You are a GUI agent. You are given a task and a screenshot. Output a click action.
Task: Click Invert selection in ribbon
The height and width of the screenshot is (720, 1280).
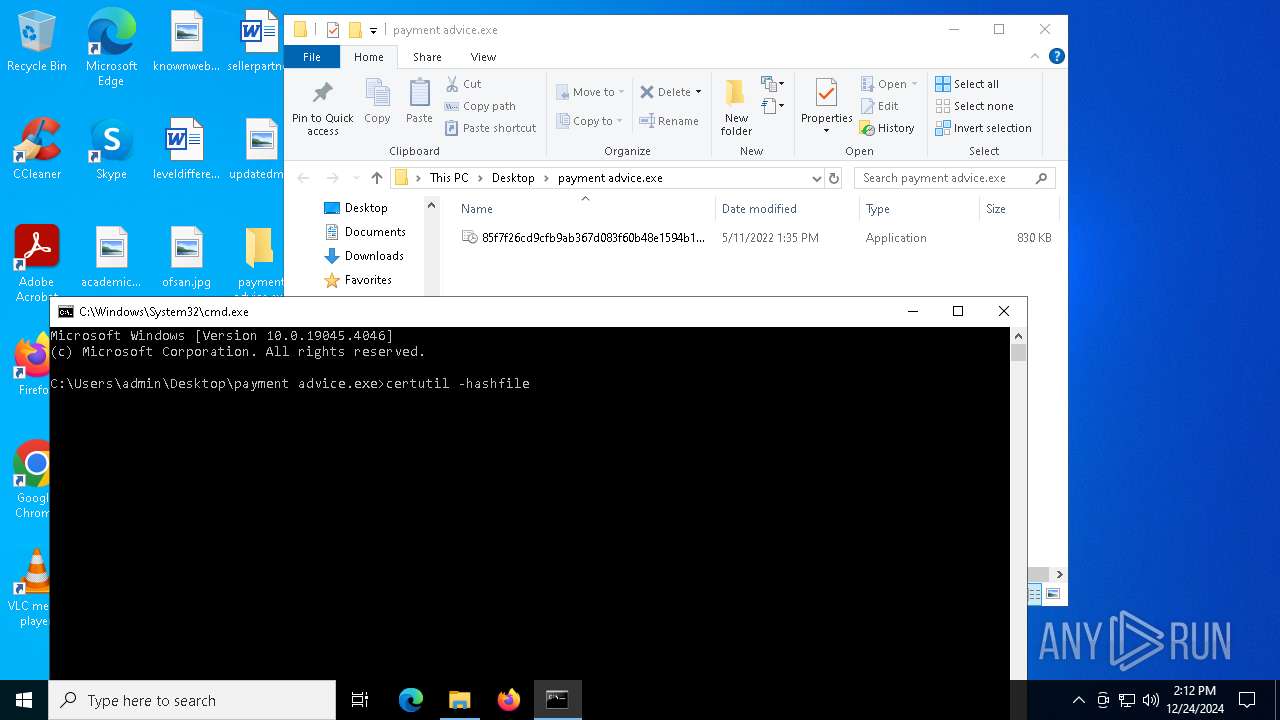click(983, 128)
